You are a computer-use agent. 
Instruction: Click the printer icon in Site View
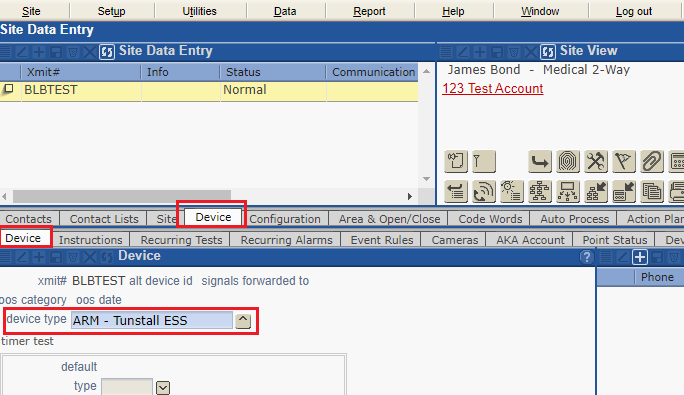click(x=677, y=191)
